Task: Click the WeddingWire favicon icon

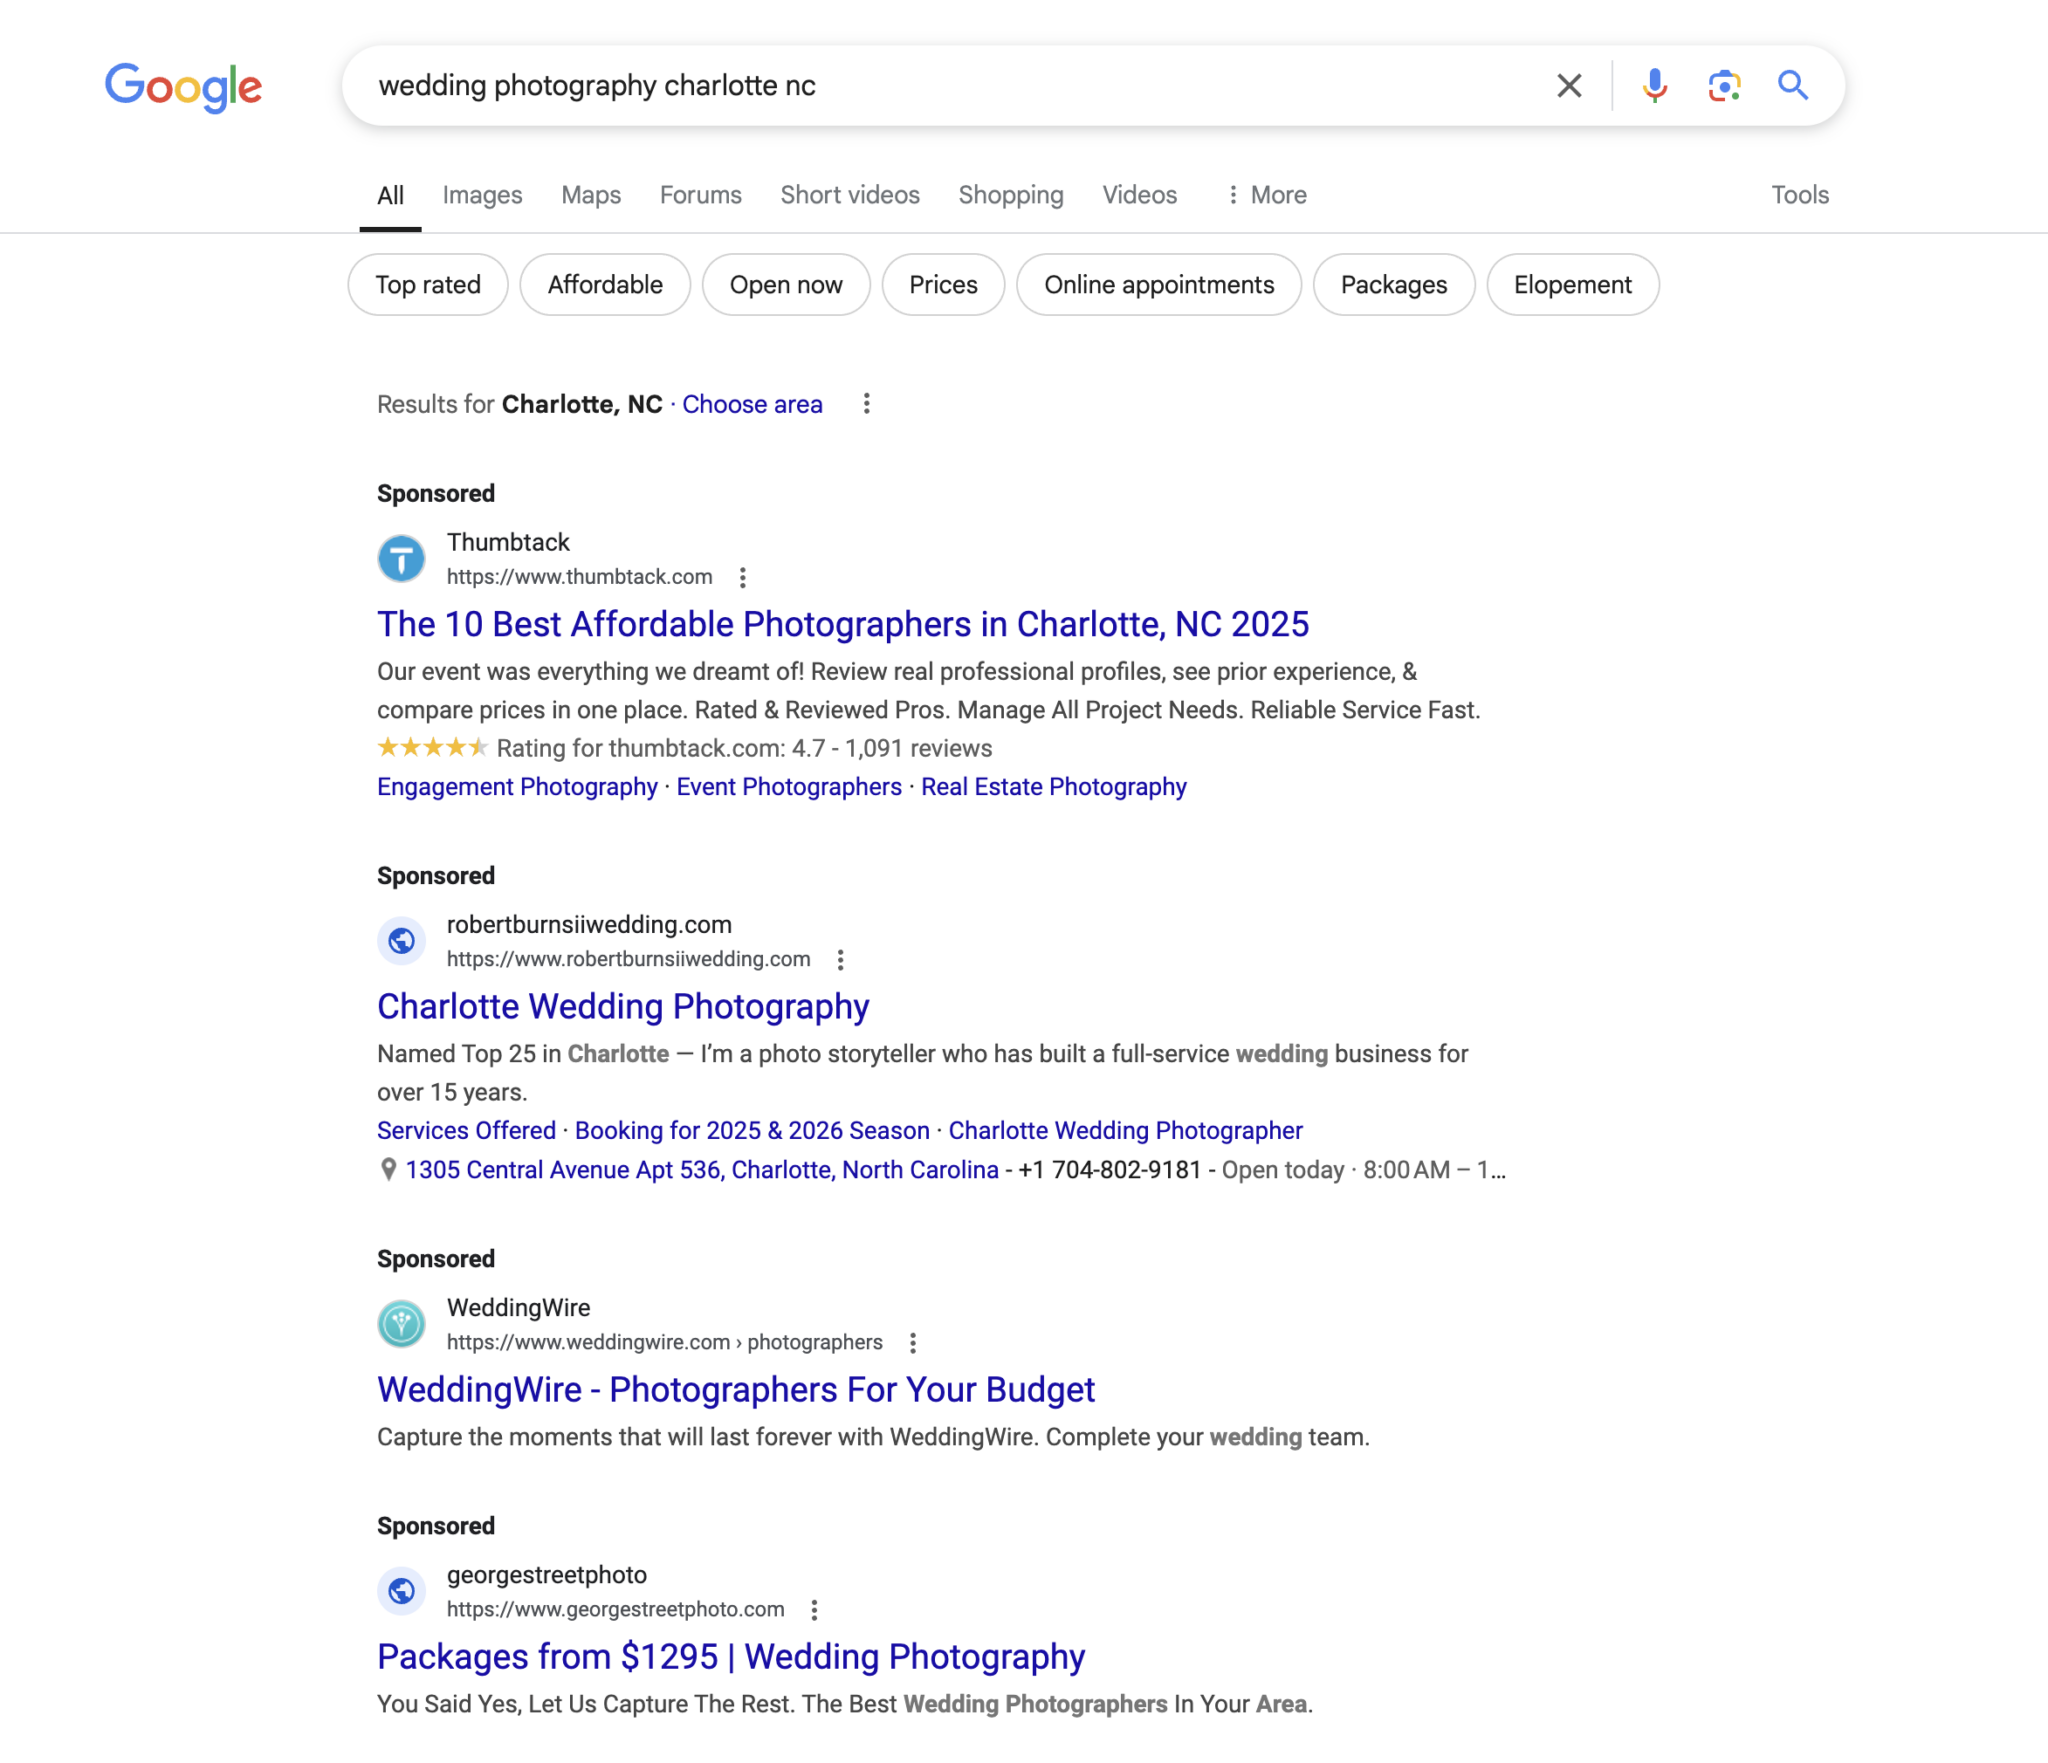Action: [401, 1324]
